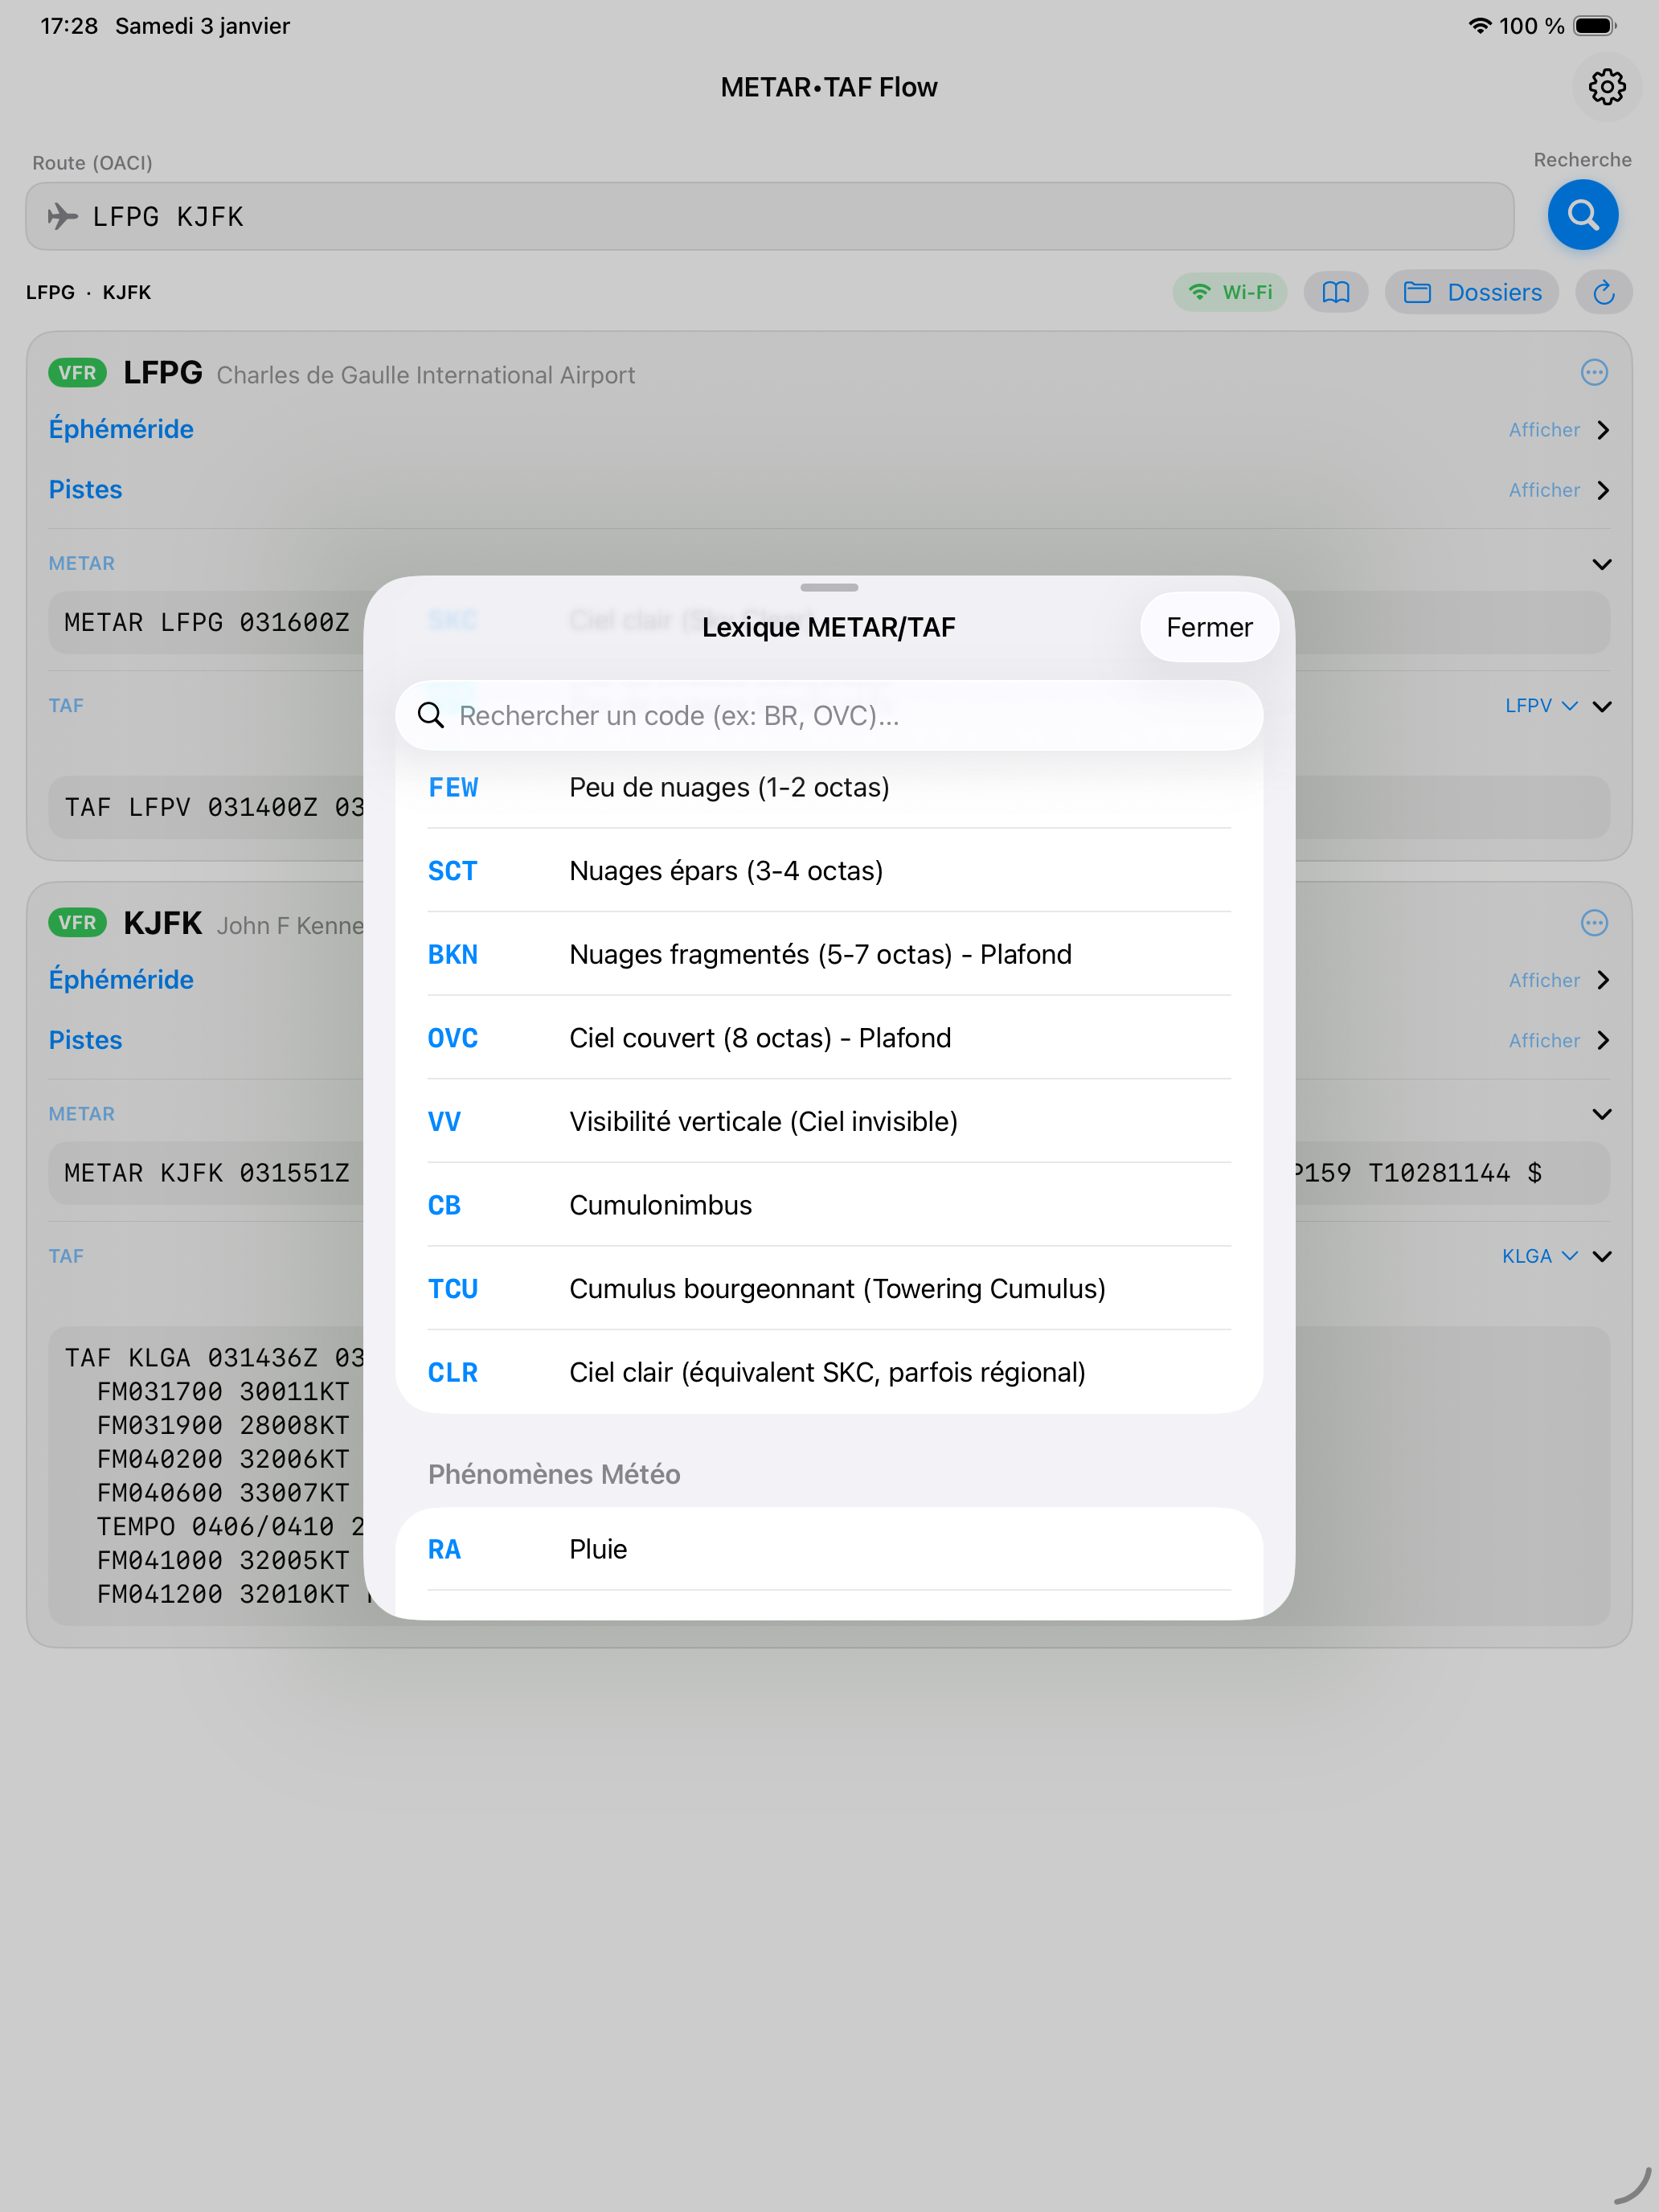Close the lexicon with Fermer
The height and width of the screenshot is (2212, 1659).
pyautogui.click(x=1208, y=627)
